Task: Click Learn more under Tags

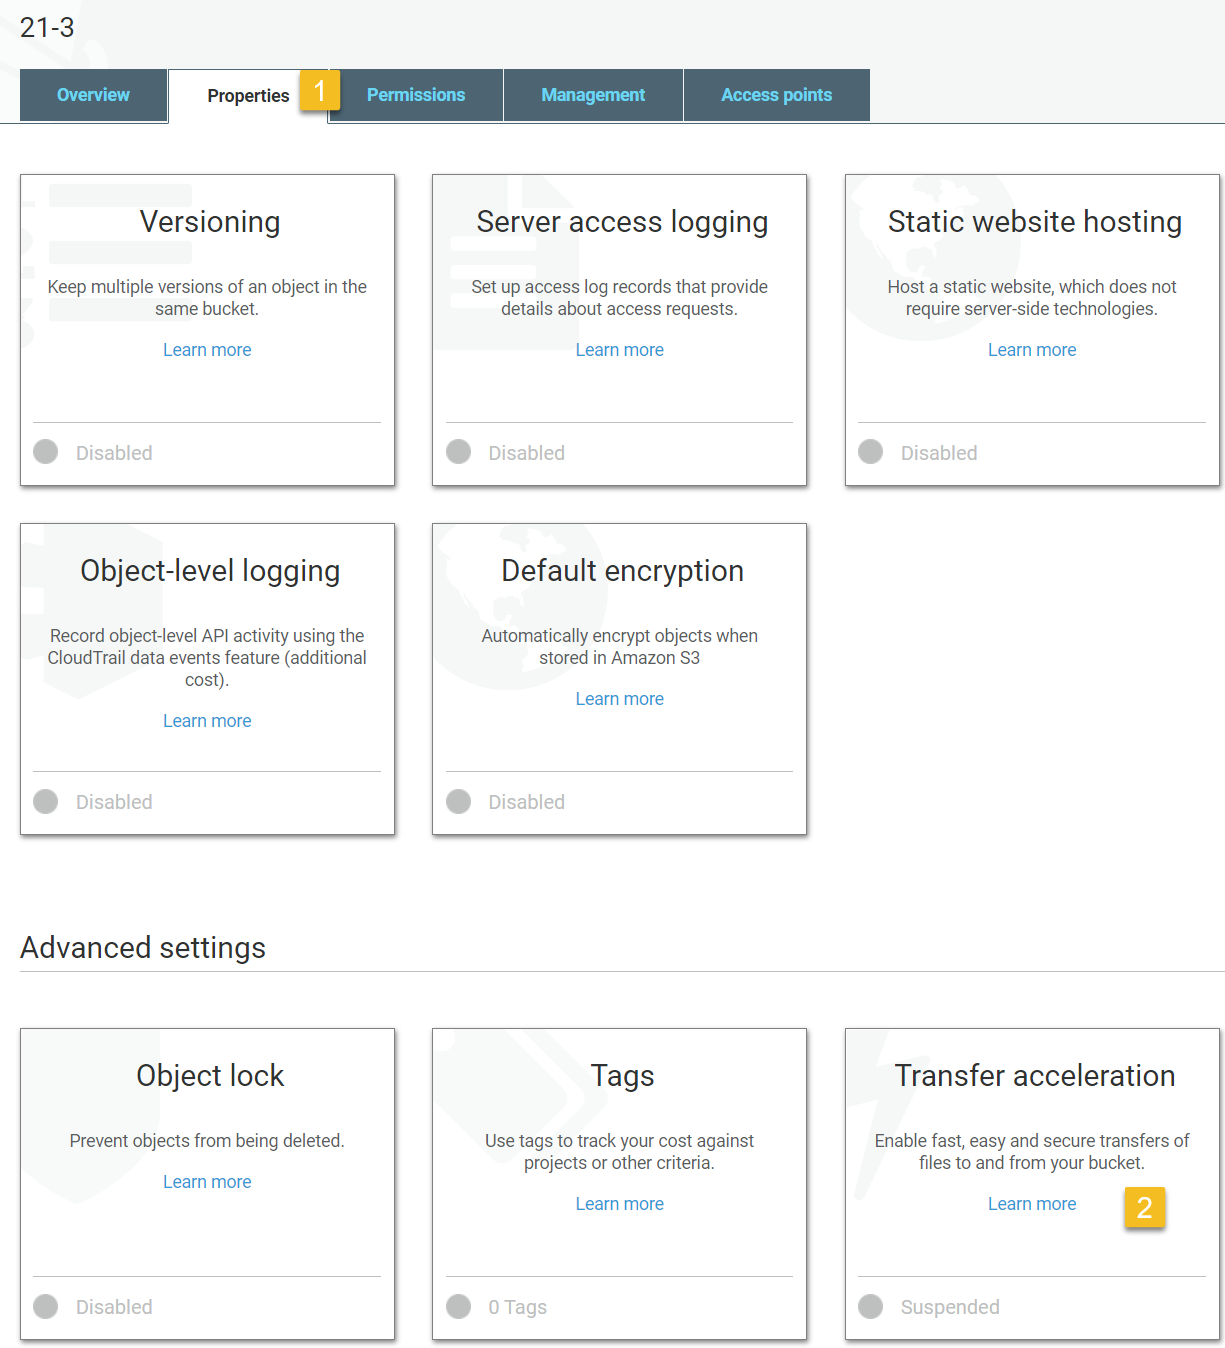Action: (x=619, y=1204)
